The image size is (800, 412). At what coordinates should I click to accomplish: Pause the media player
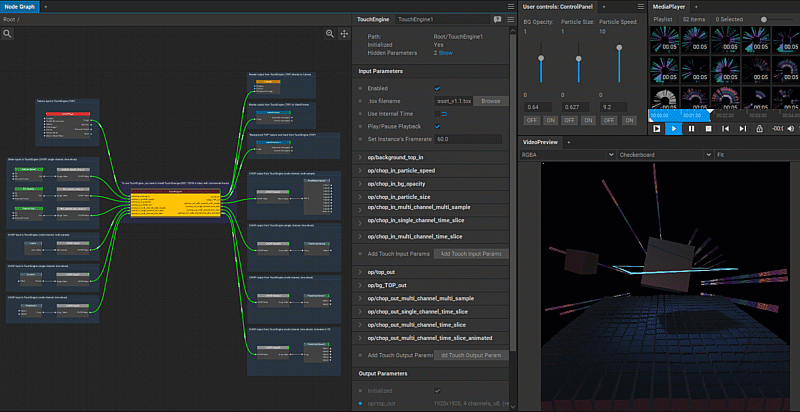pos(691,128)
